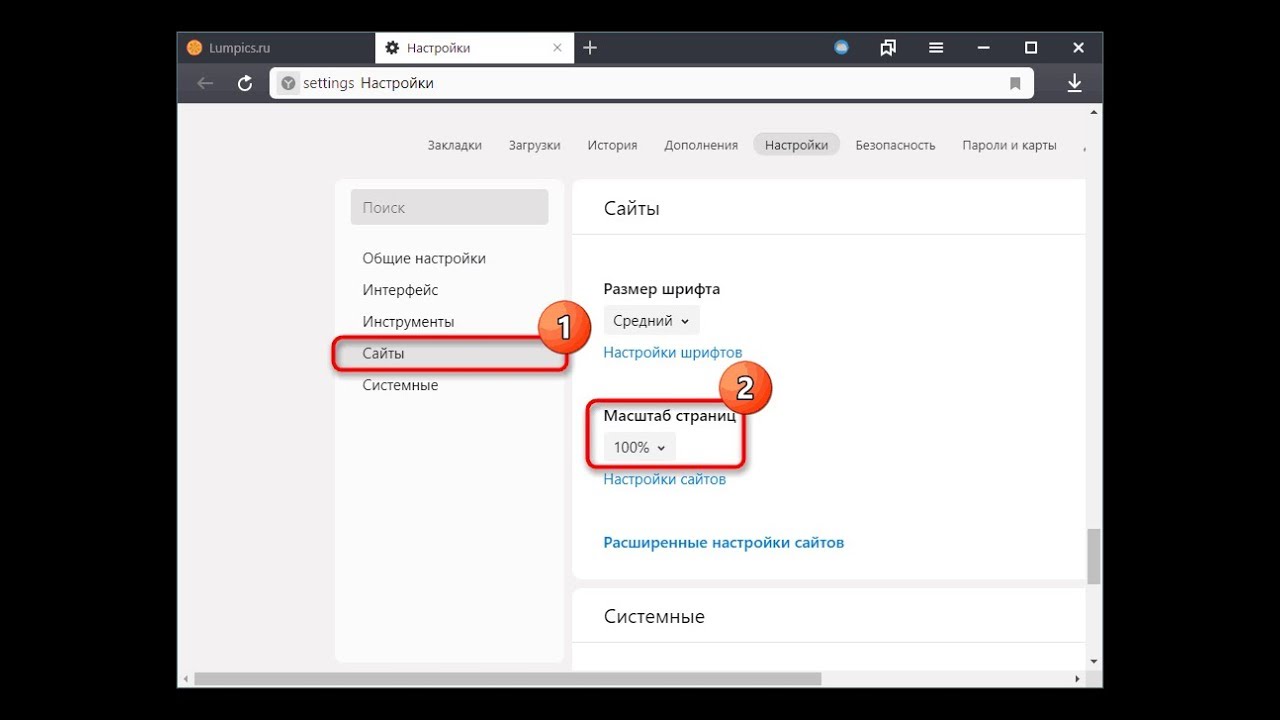1280x720 pixels.
Task: Bookmark the page with bookmark icon
Action: coord(1015,84)
